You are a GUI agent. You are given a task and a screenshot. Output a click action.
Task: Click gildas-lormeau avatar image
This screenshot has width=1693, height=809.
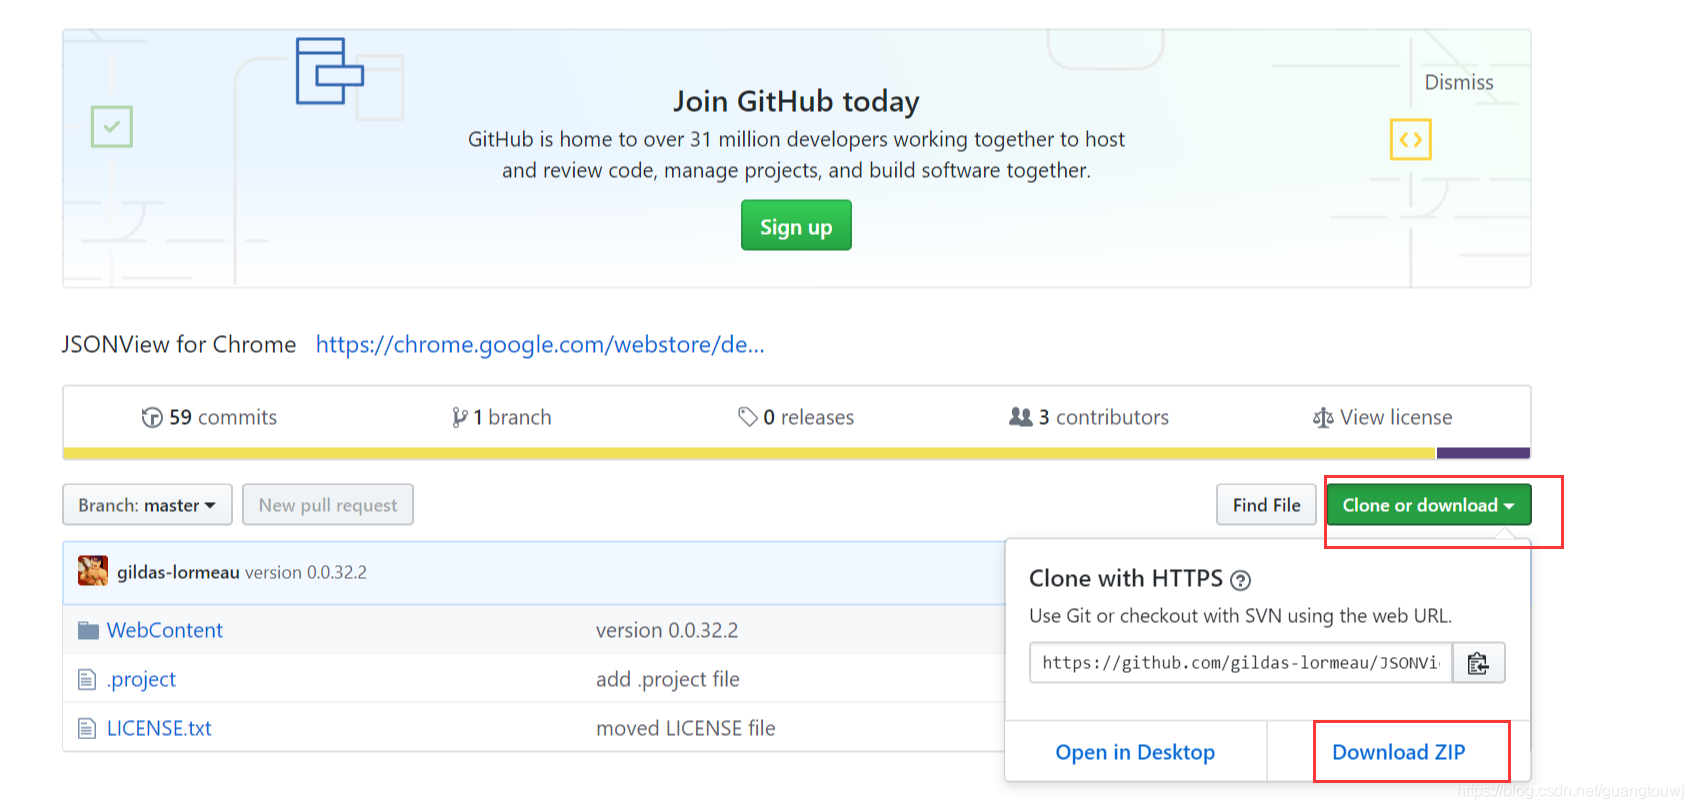pyautogui.click(x=93, y=571)
